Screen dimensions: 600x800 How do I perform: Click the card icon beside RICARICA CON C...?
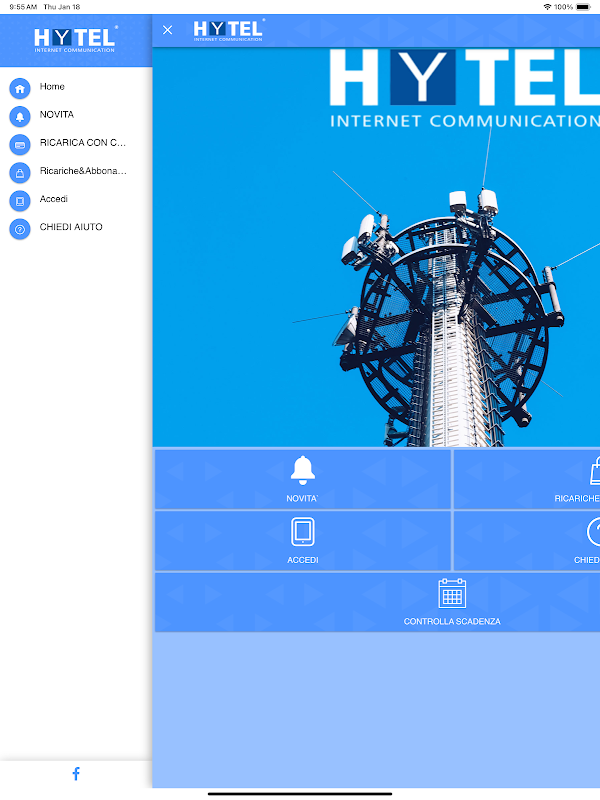[20, 145]
